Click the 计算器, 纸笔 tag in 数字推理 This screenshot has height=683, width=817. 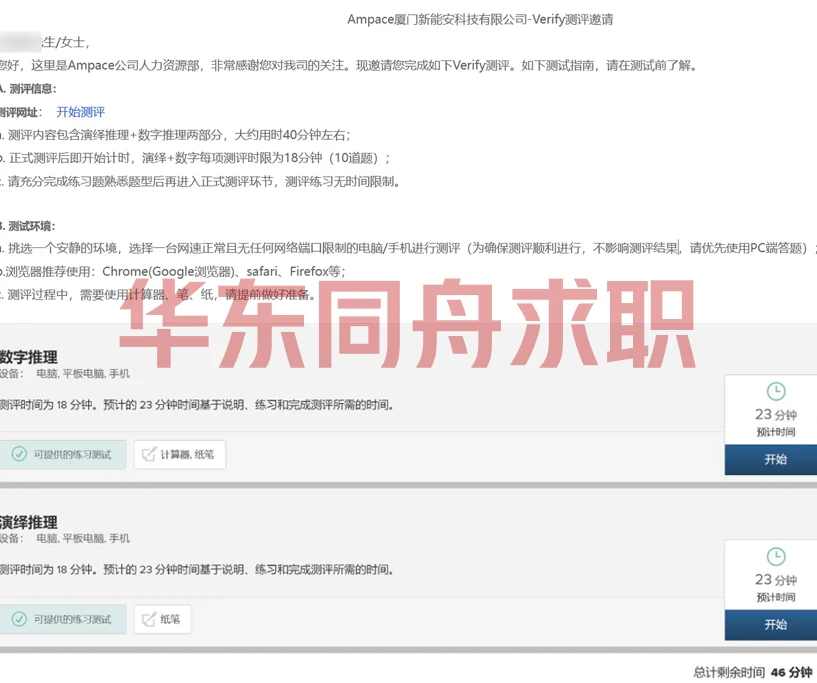pos(180,455)
